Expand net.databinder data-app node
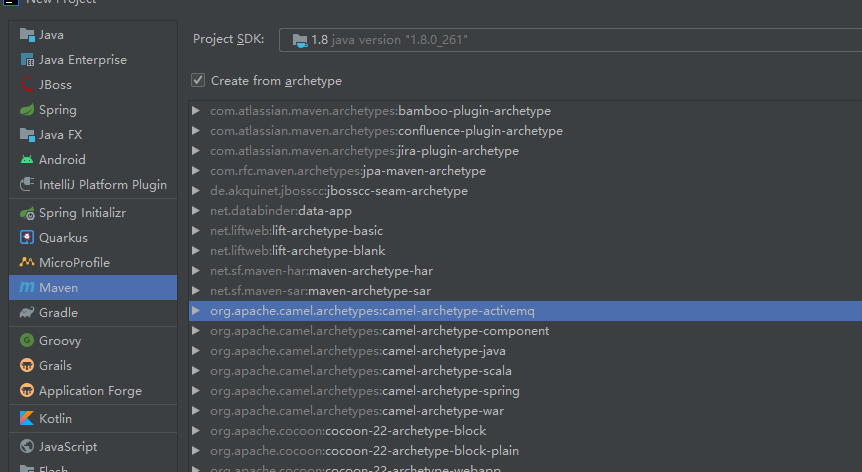Screen dimensions: 862x472 pyautogui.click(x=196, y=210)
